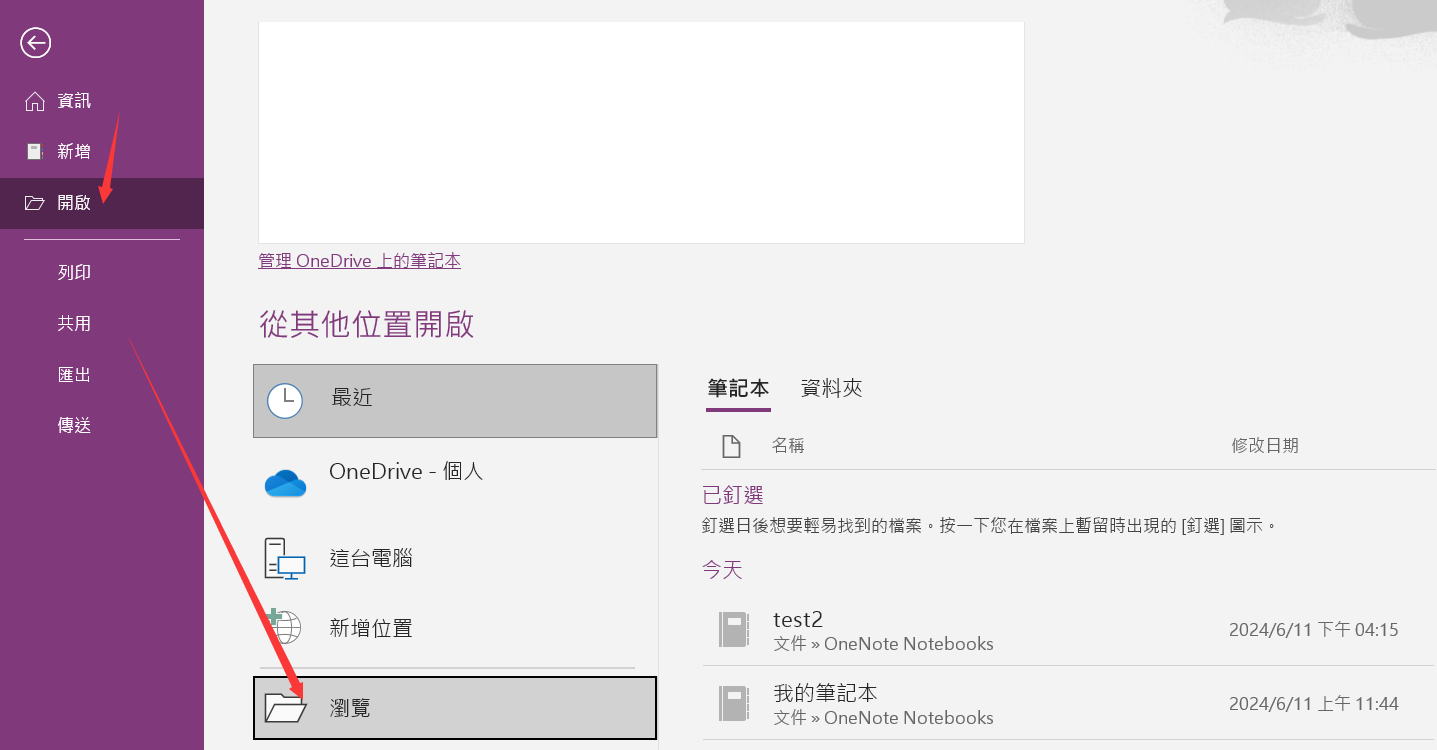Click the computer icon for 這台電腦
1437x750 pixels.
(285, 558)
